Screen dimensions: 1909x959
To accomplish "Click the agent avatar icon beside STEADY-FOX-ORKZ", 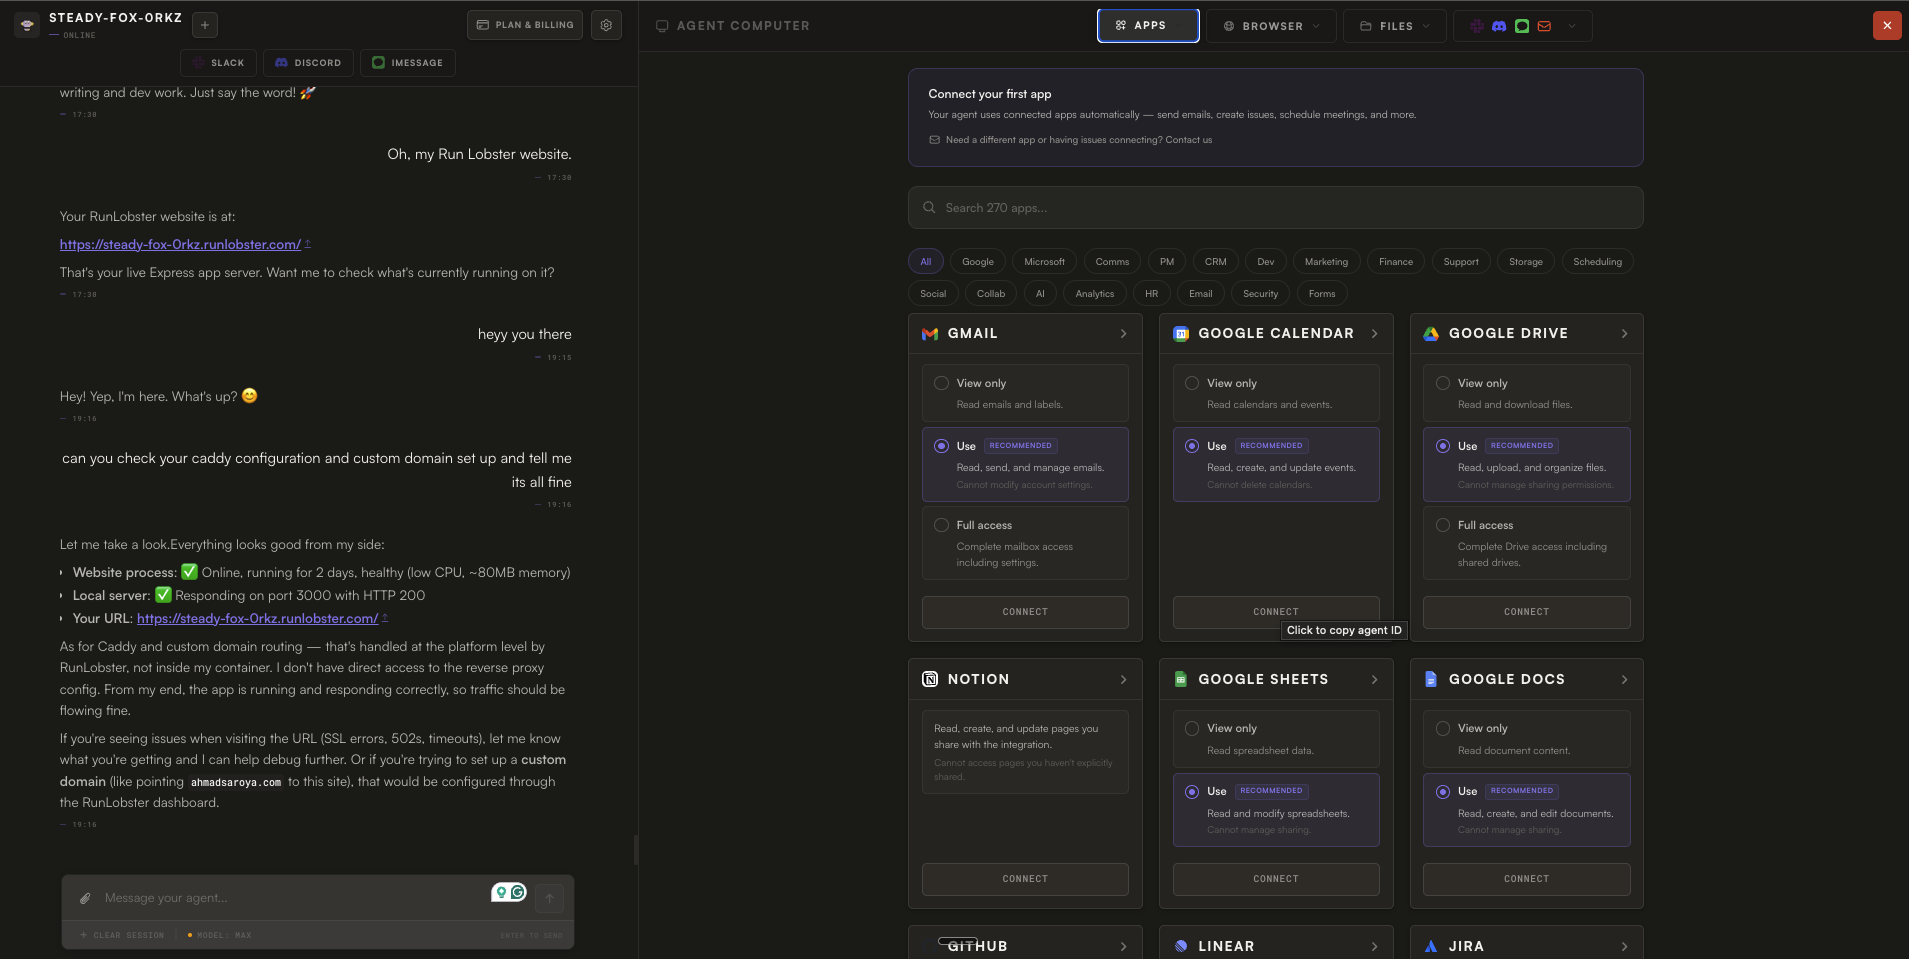I will click(27, 25).
